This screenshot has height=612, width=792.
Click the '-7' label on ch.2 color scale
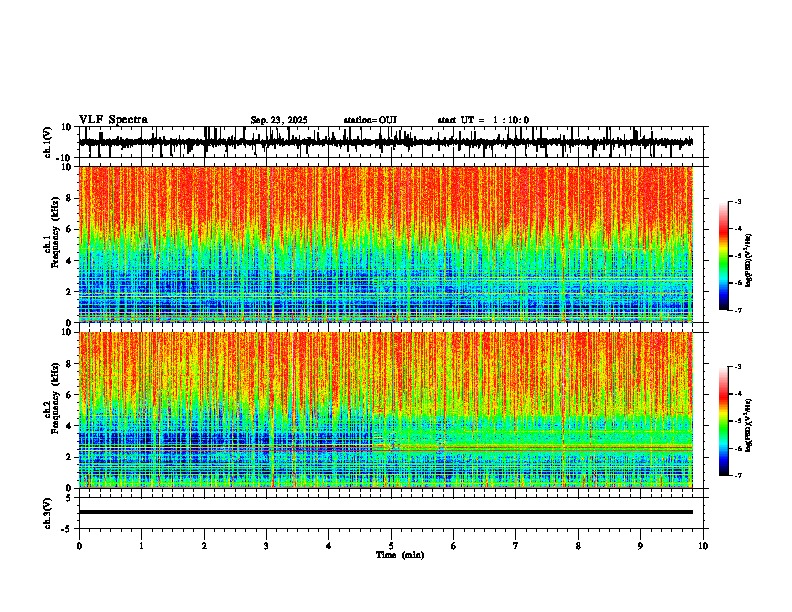[737, 475]
